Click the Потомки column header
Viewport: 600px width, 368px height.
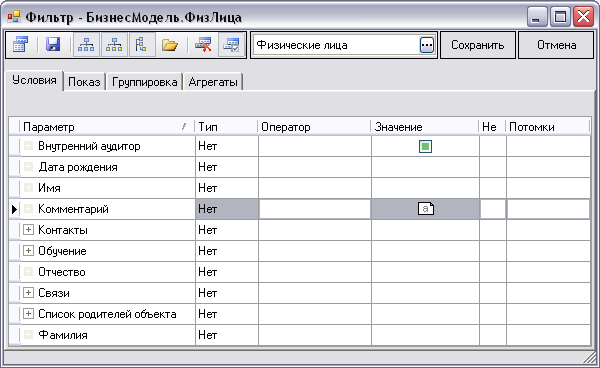point(548,127)
